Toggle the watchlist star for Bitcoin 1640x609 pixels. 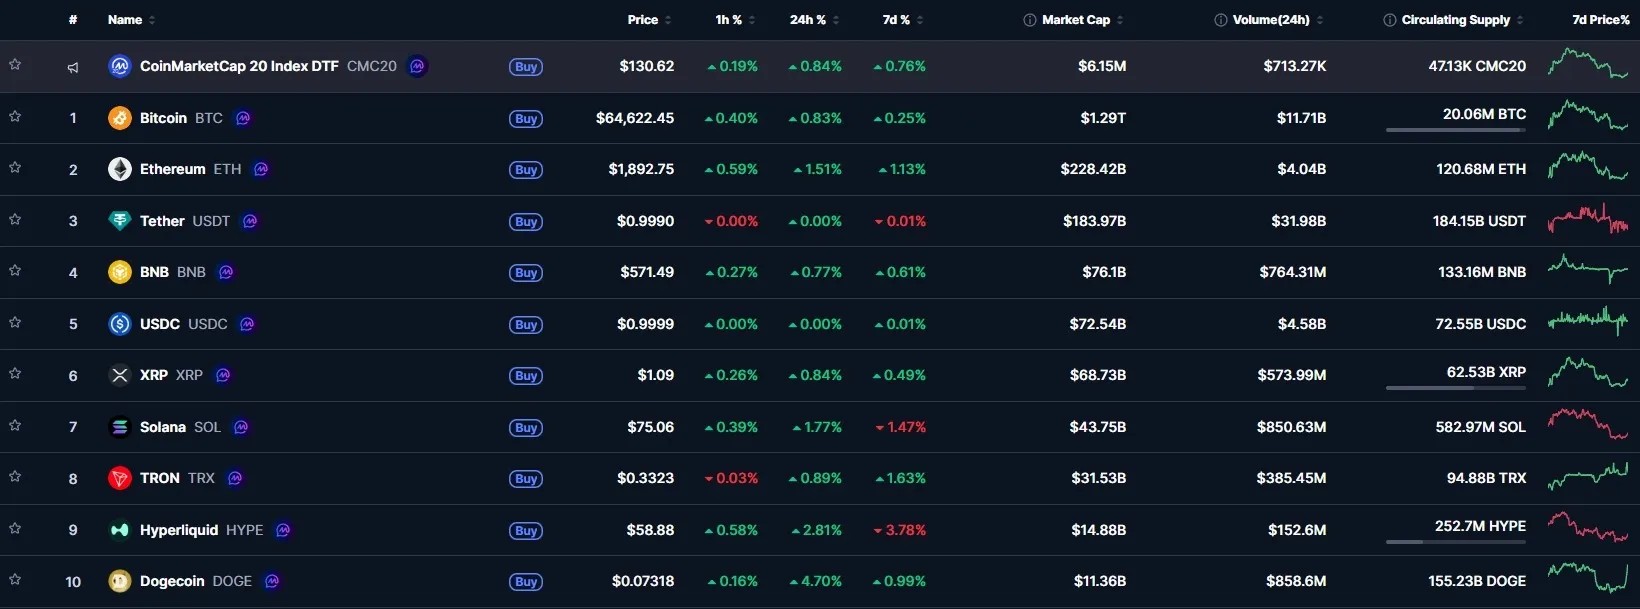coord(15,116)
